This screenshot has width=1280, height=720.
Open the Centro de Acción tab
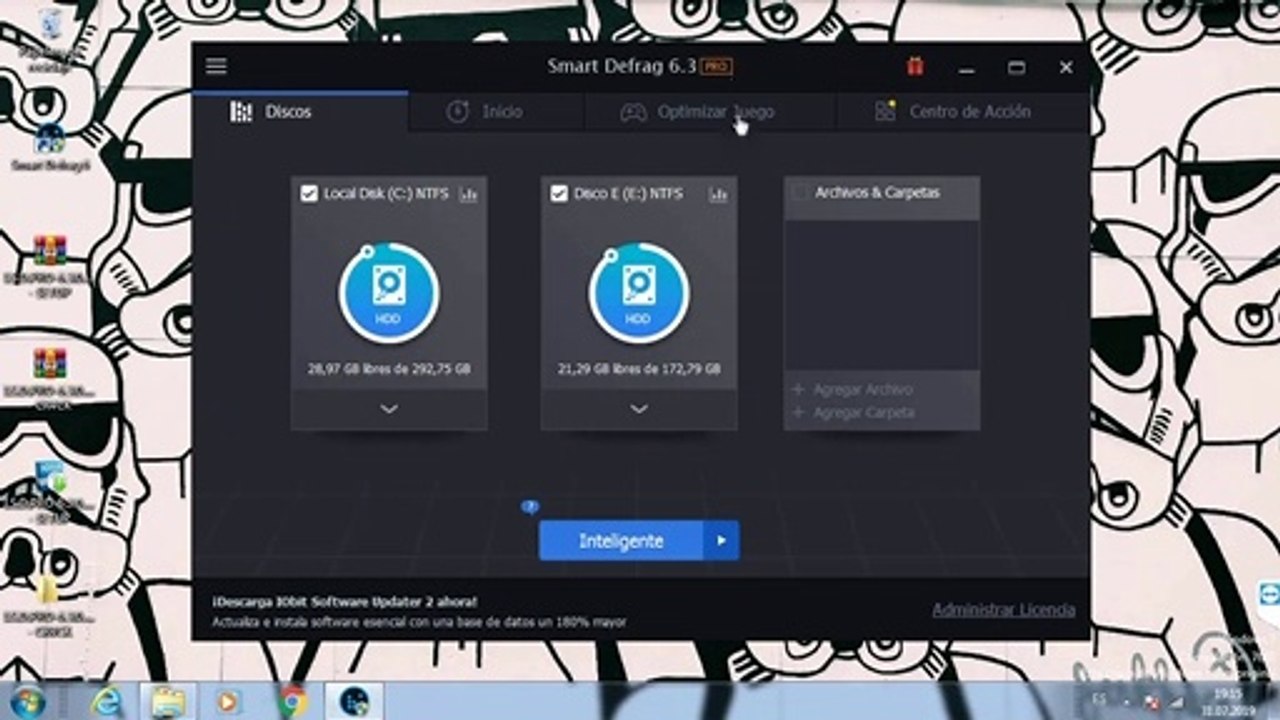(963, 112)
